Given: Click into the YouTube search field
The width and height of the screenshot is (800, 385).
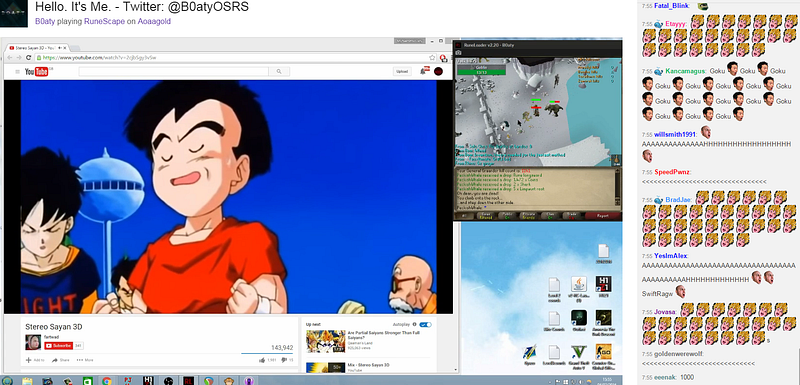Looking at the screenshot, I should coord(173,72).
